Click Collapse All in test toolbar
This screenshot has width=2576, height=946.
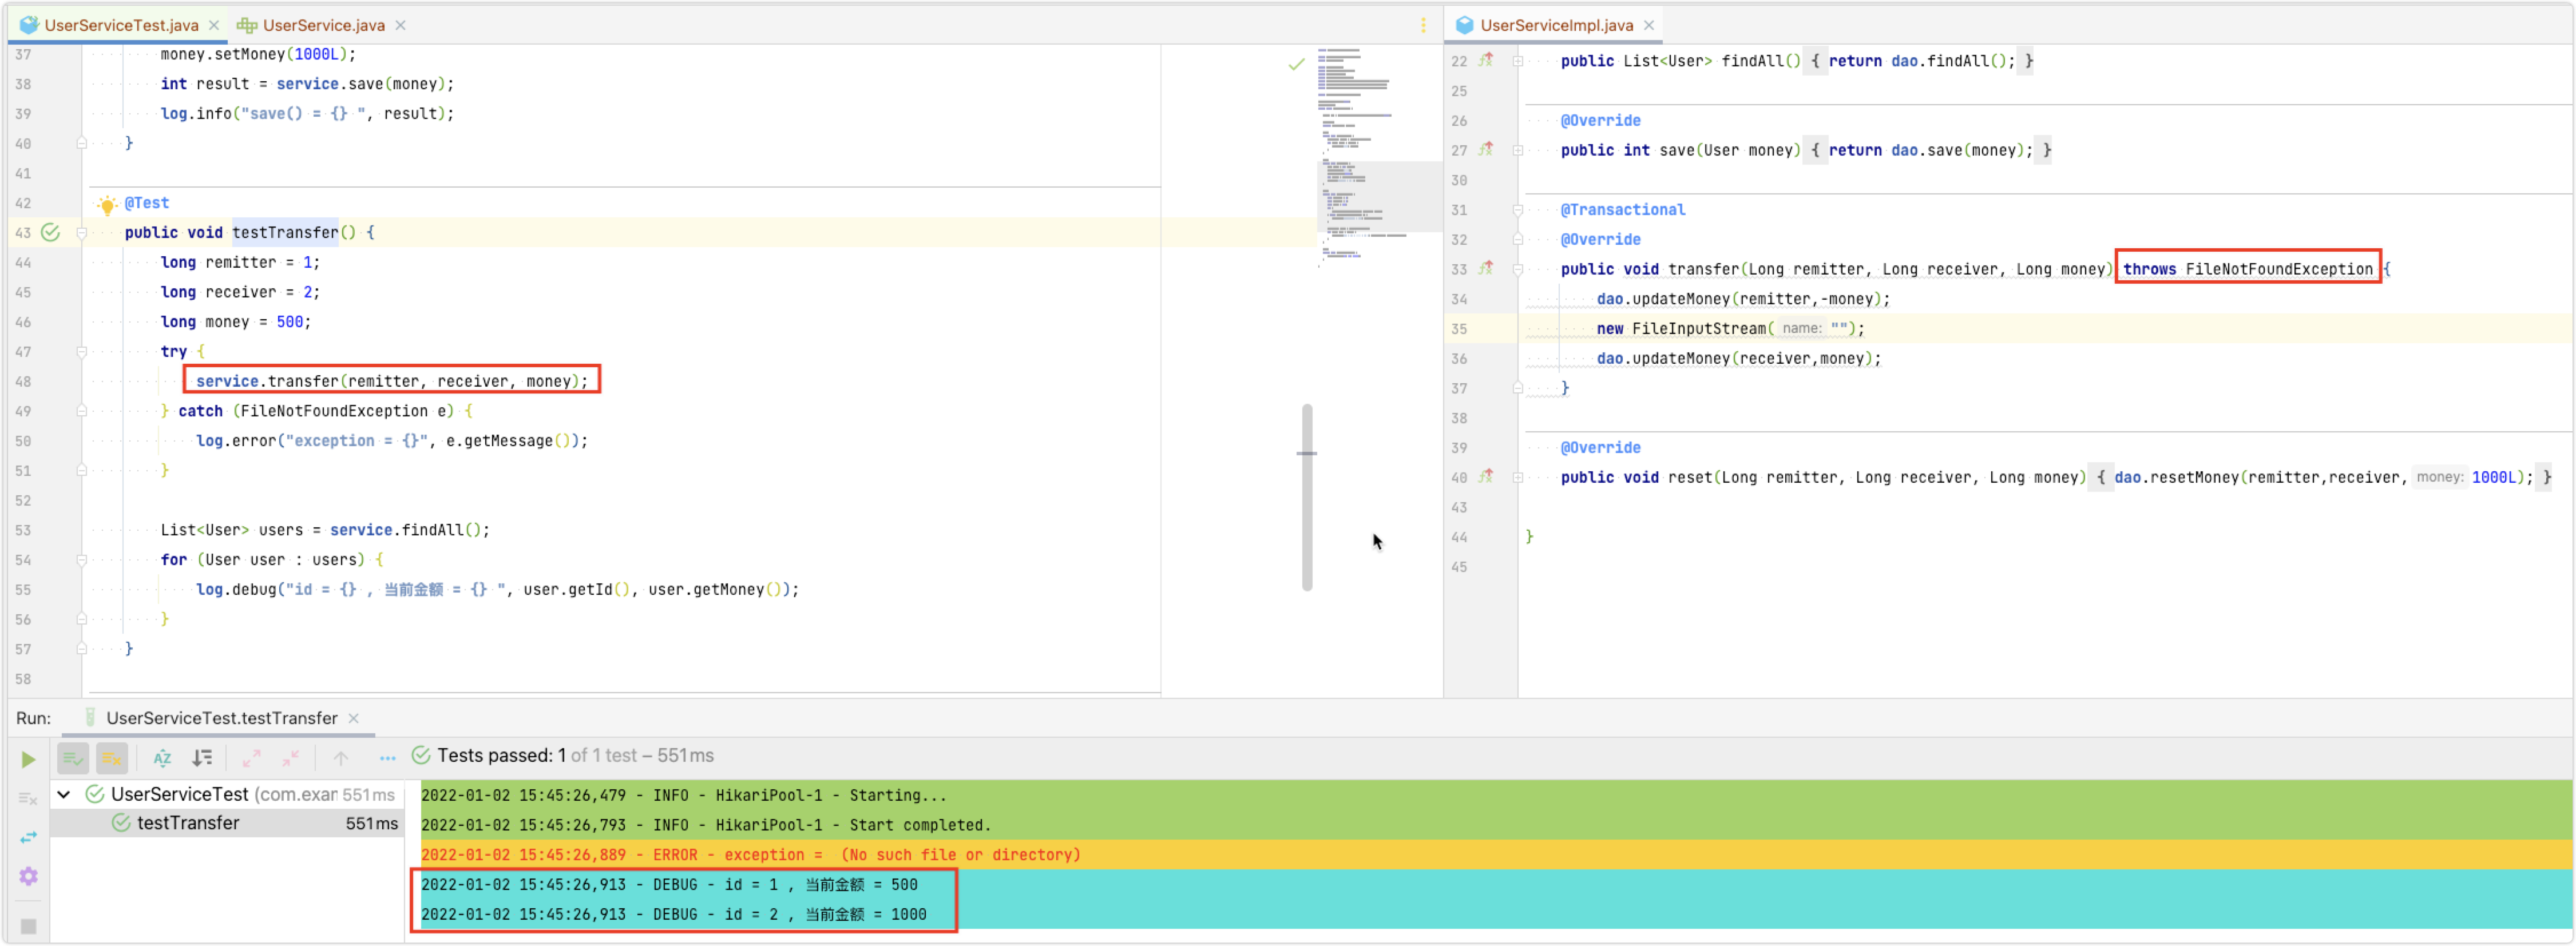click(x=290, y=759)
